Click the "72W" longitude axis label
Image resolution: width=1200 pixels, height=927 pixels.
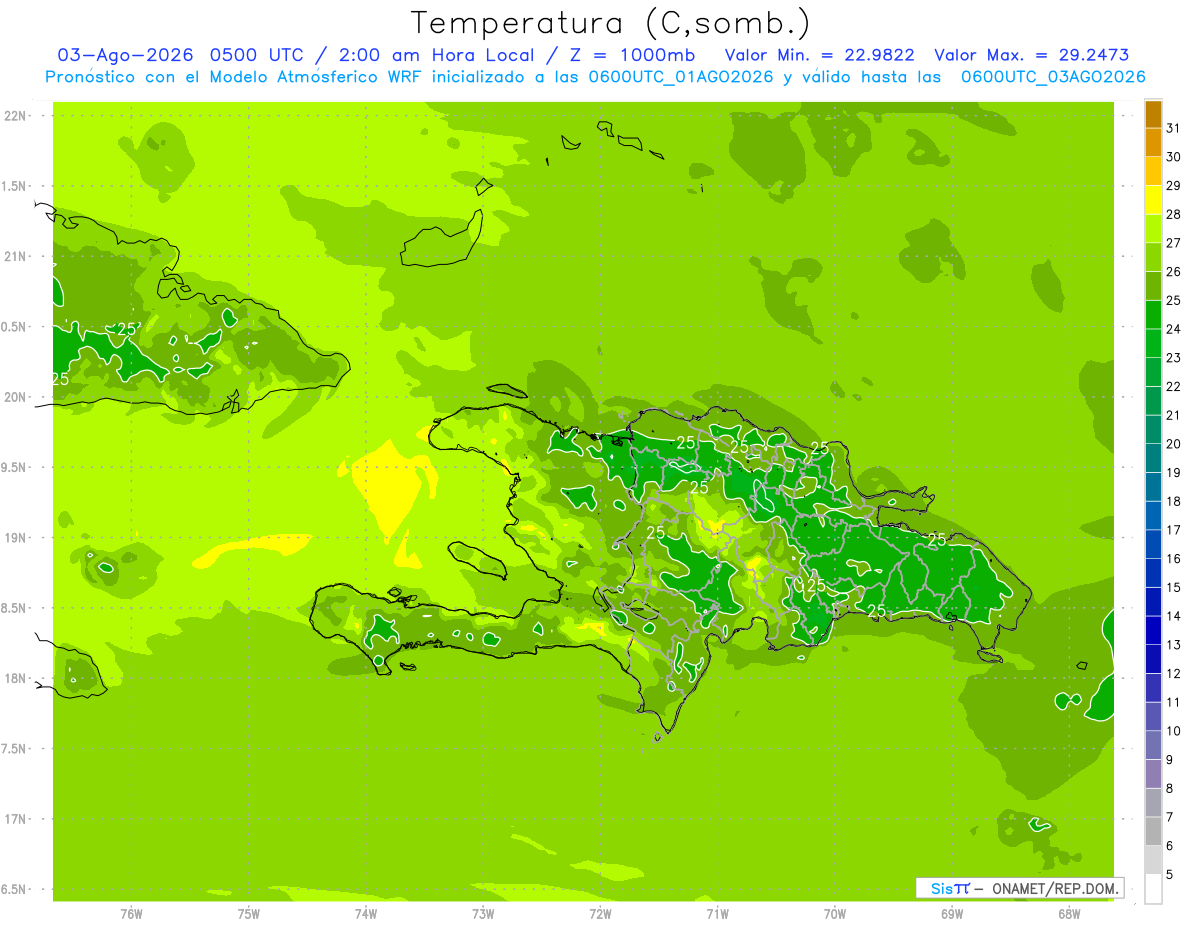tap(600, 914)
